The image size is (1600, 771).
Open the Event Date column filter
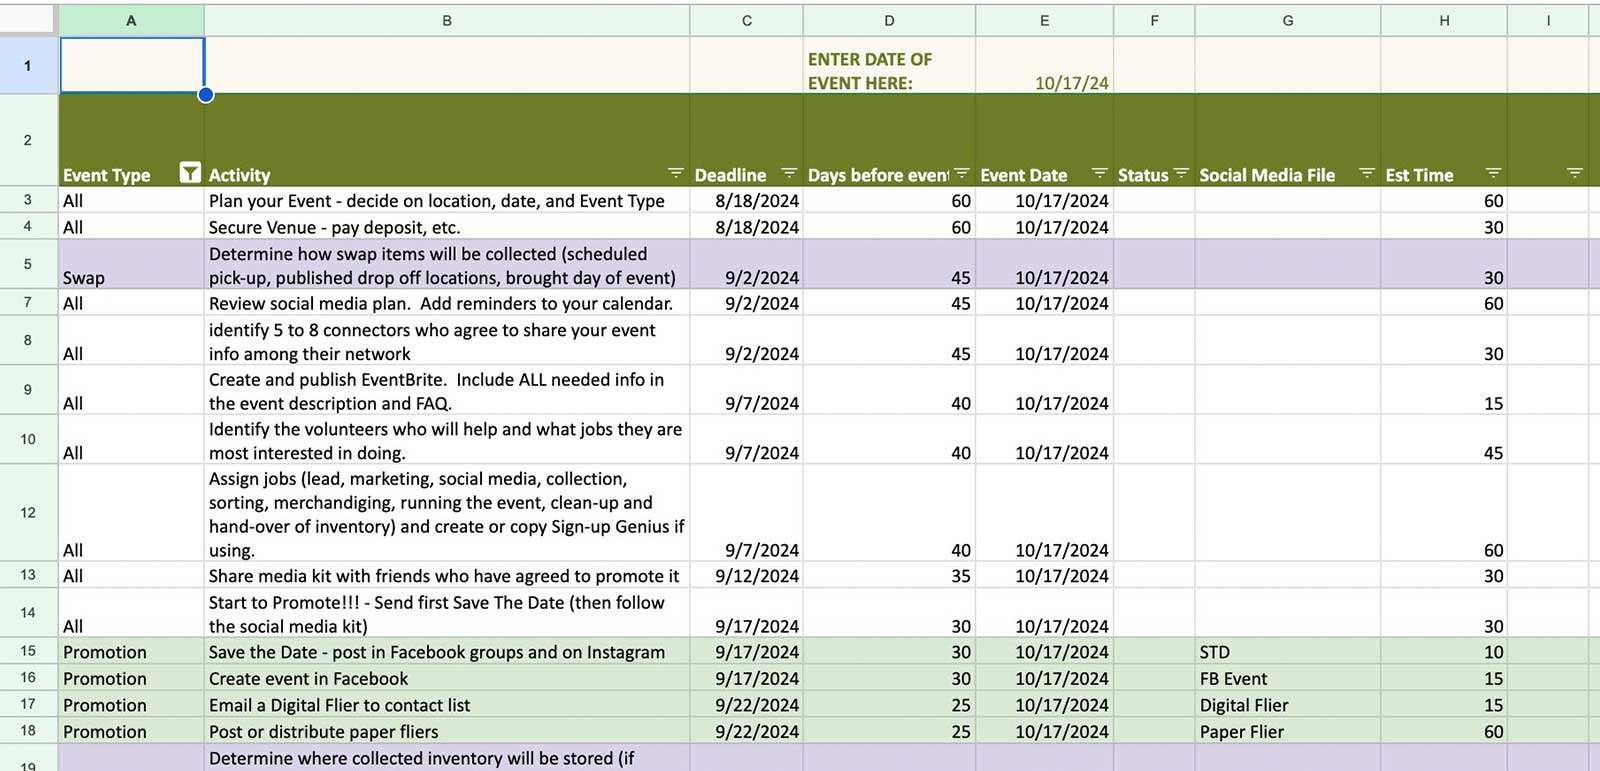[1100, 173]
